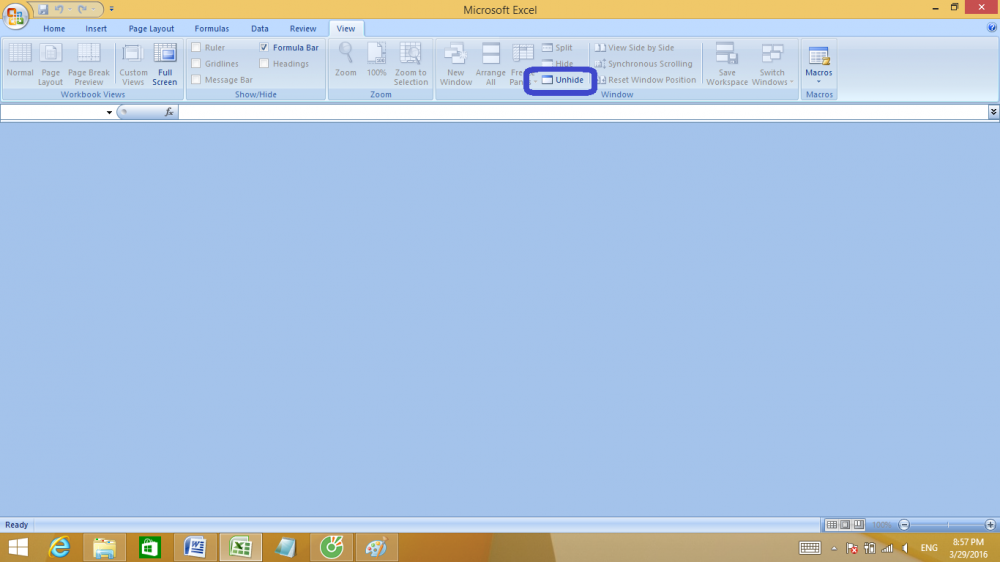Open a New Window

pyautogui.click(x=455, y=64)
